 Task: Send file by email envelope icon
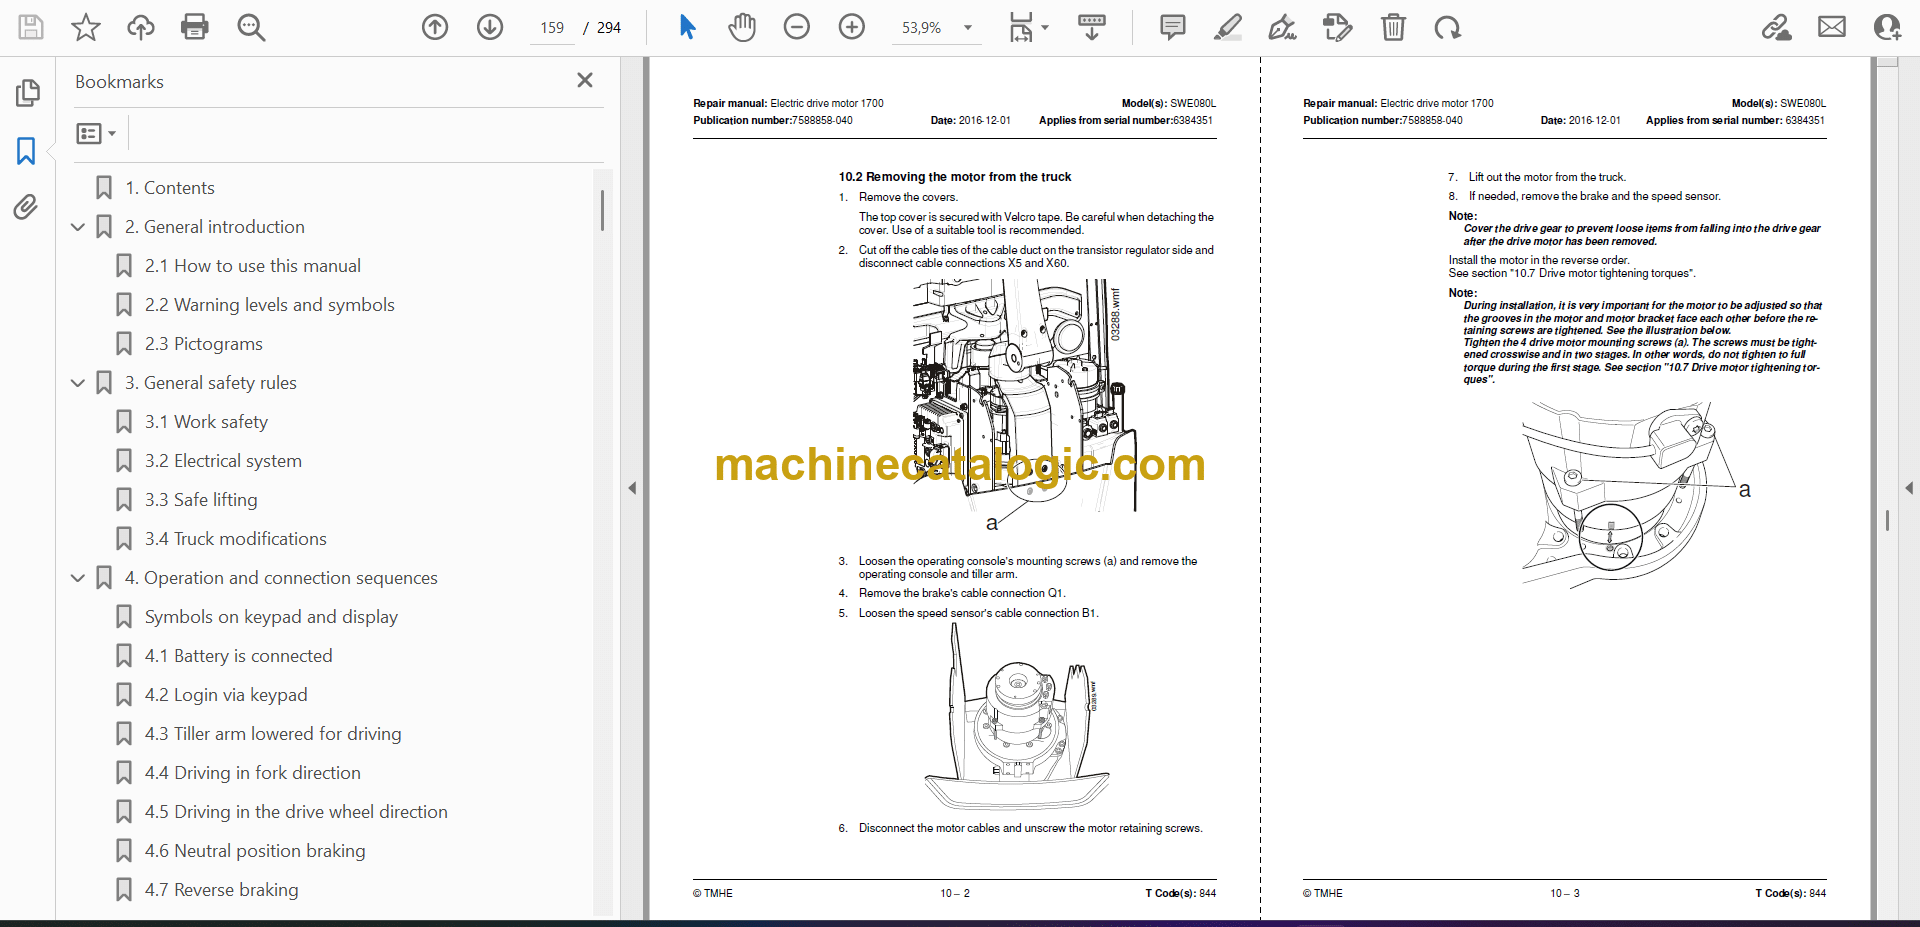tap(1832, 27)
